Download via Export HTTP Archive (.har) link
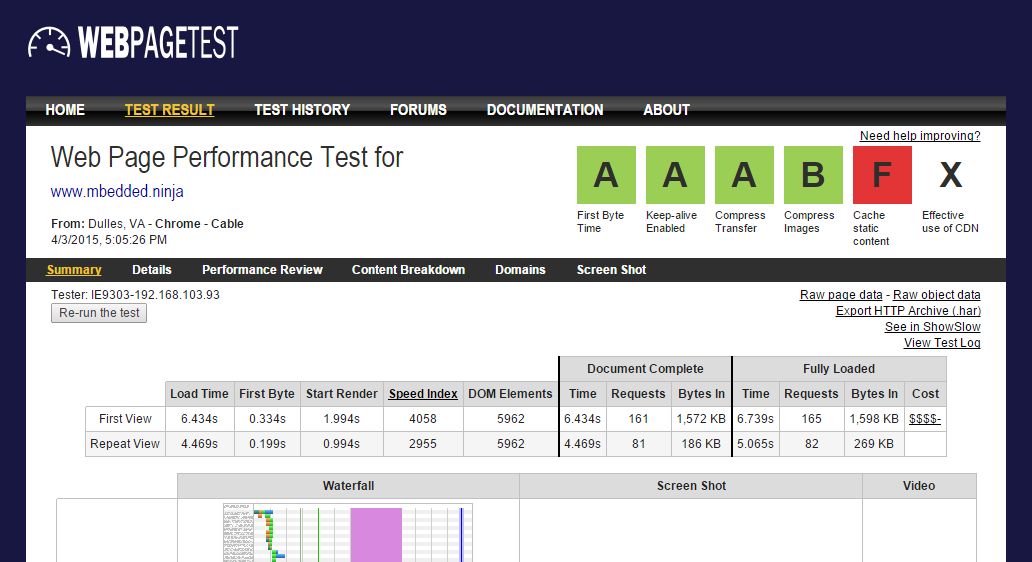 click(908, 311)
